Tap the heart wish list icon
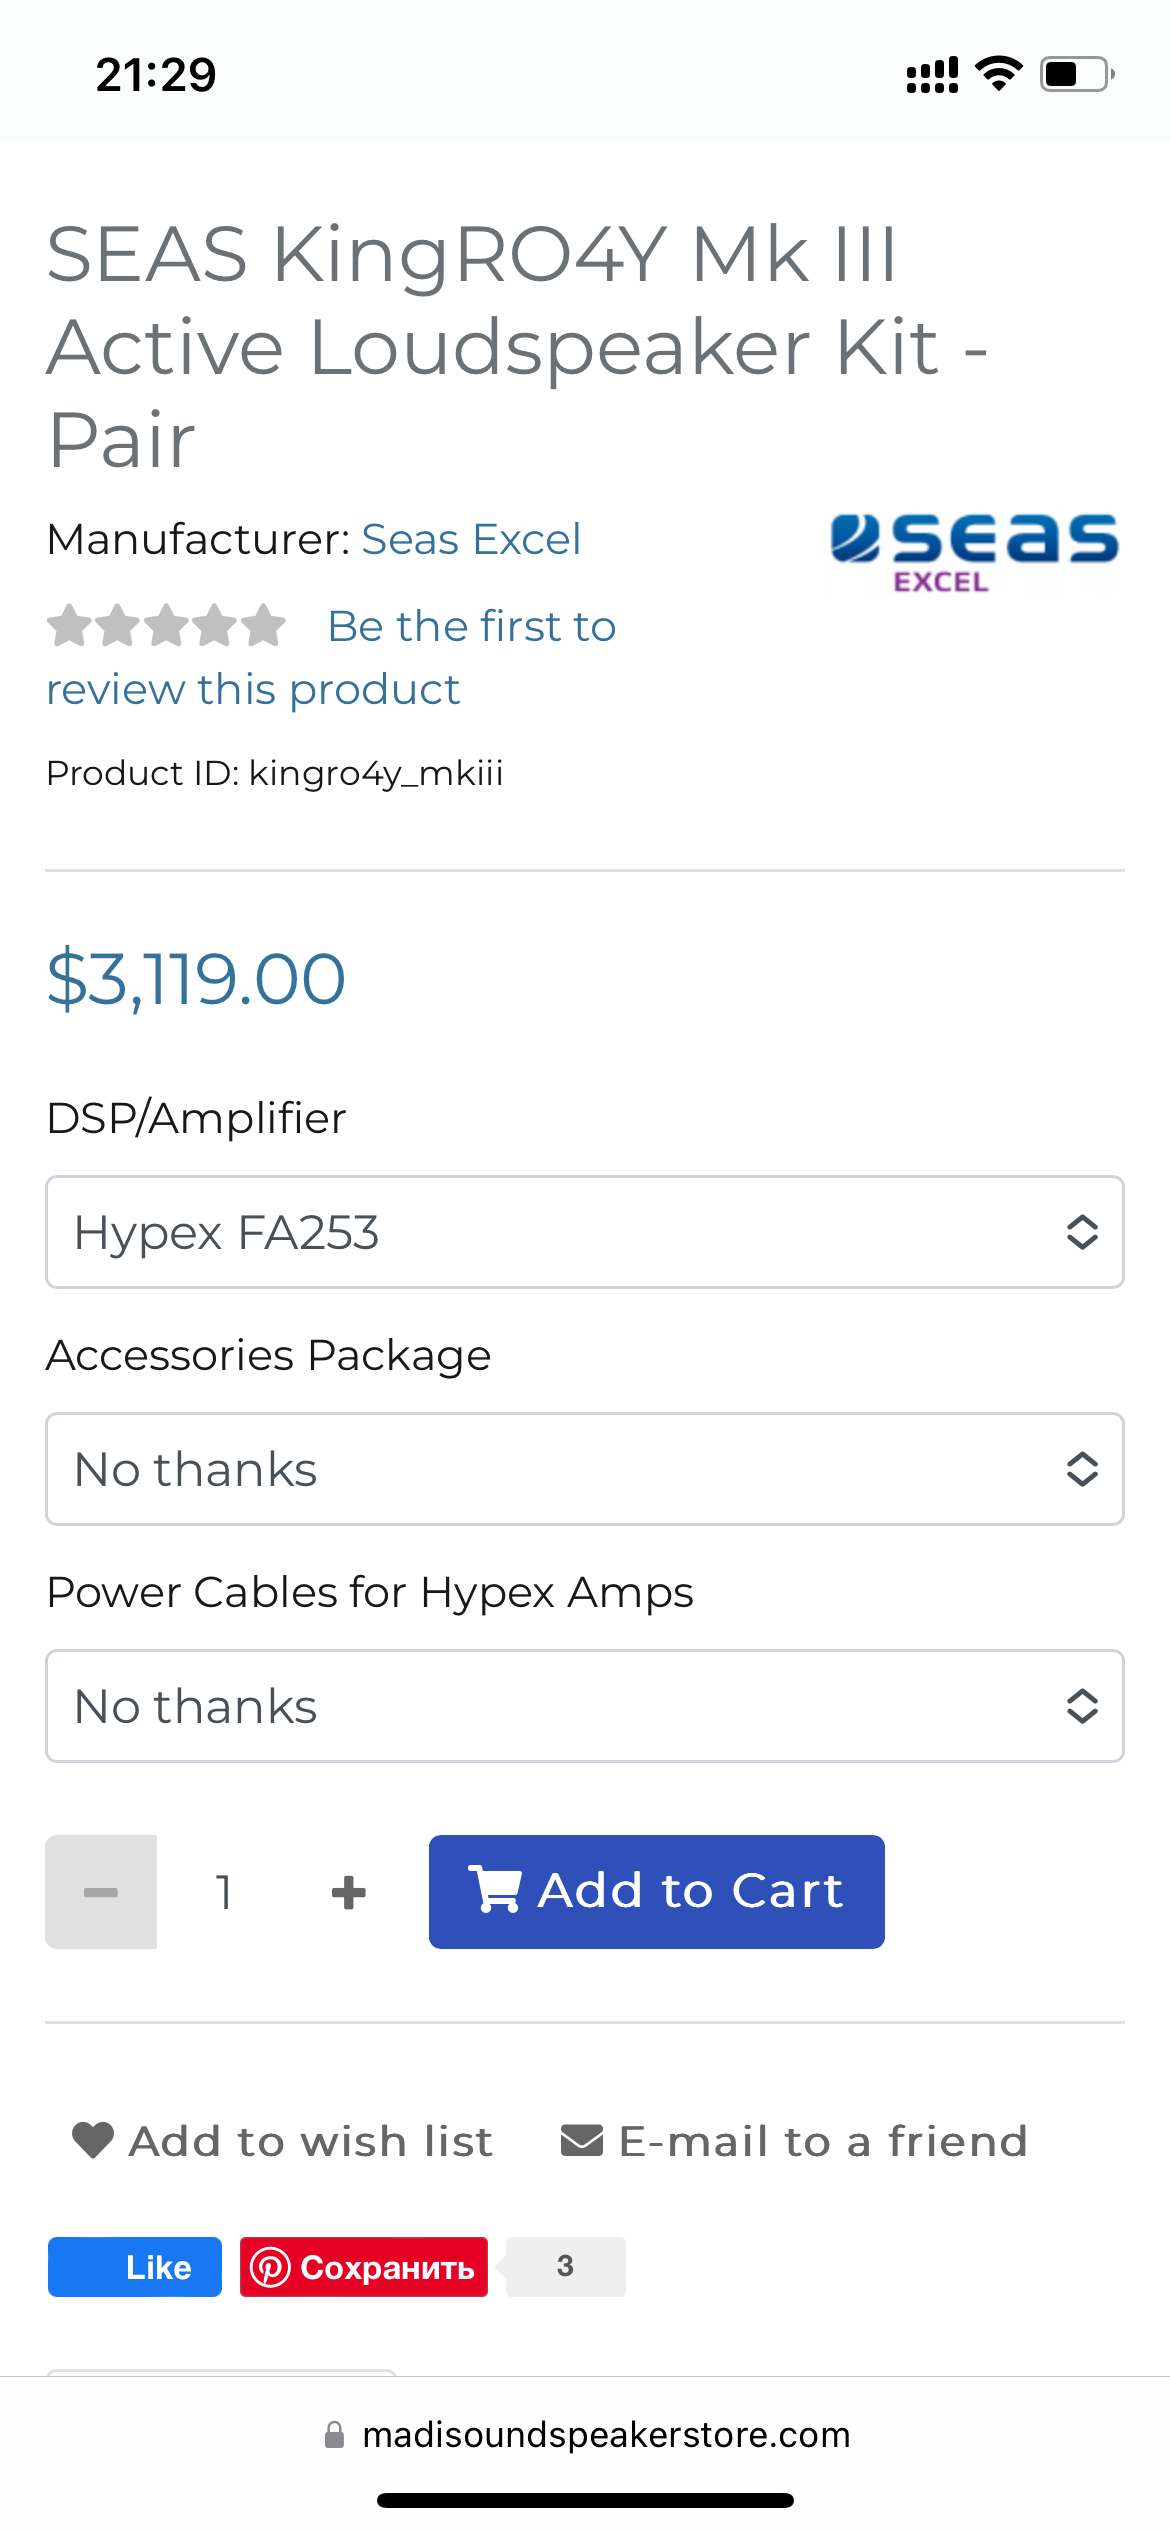The width and height of the screenshot is (1170, 2532). click(93, 2141)
